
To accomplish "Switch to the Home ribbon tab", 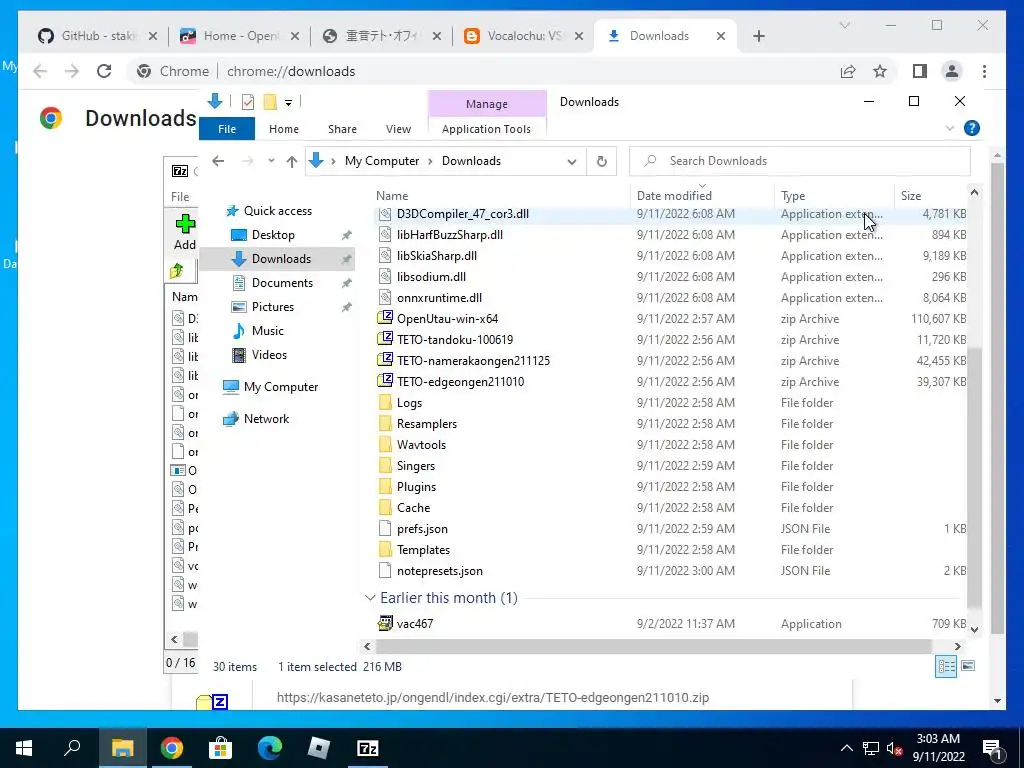I will point(283,129).
